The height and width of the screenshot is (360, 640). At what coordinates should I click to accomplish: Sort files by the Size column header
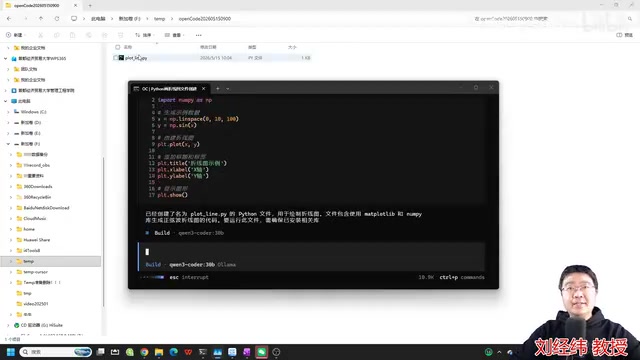[292, 47]
